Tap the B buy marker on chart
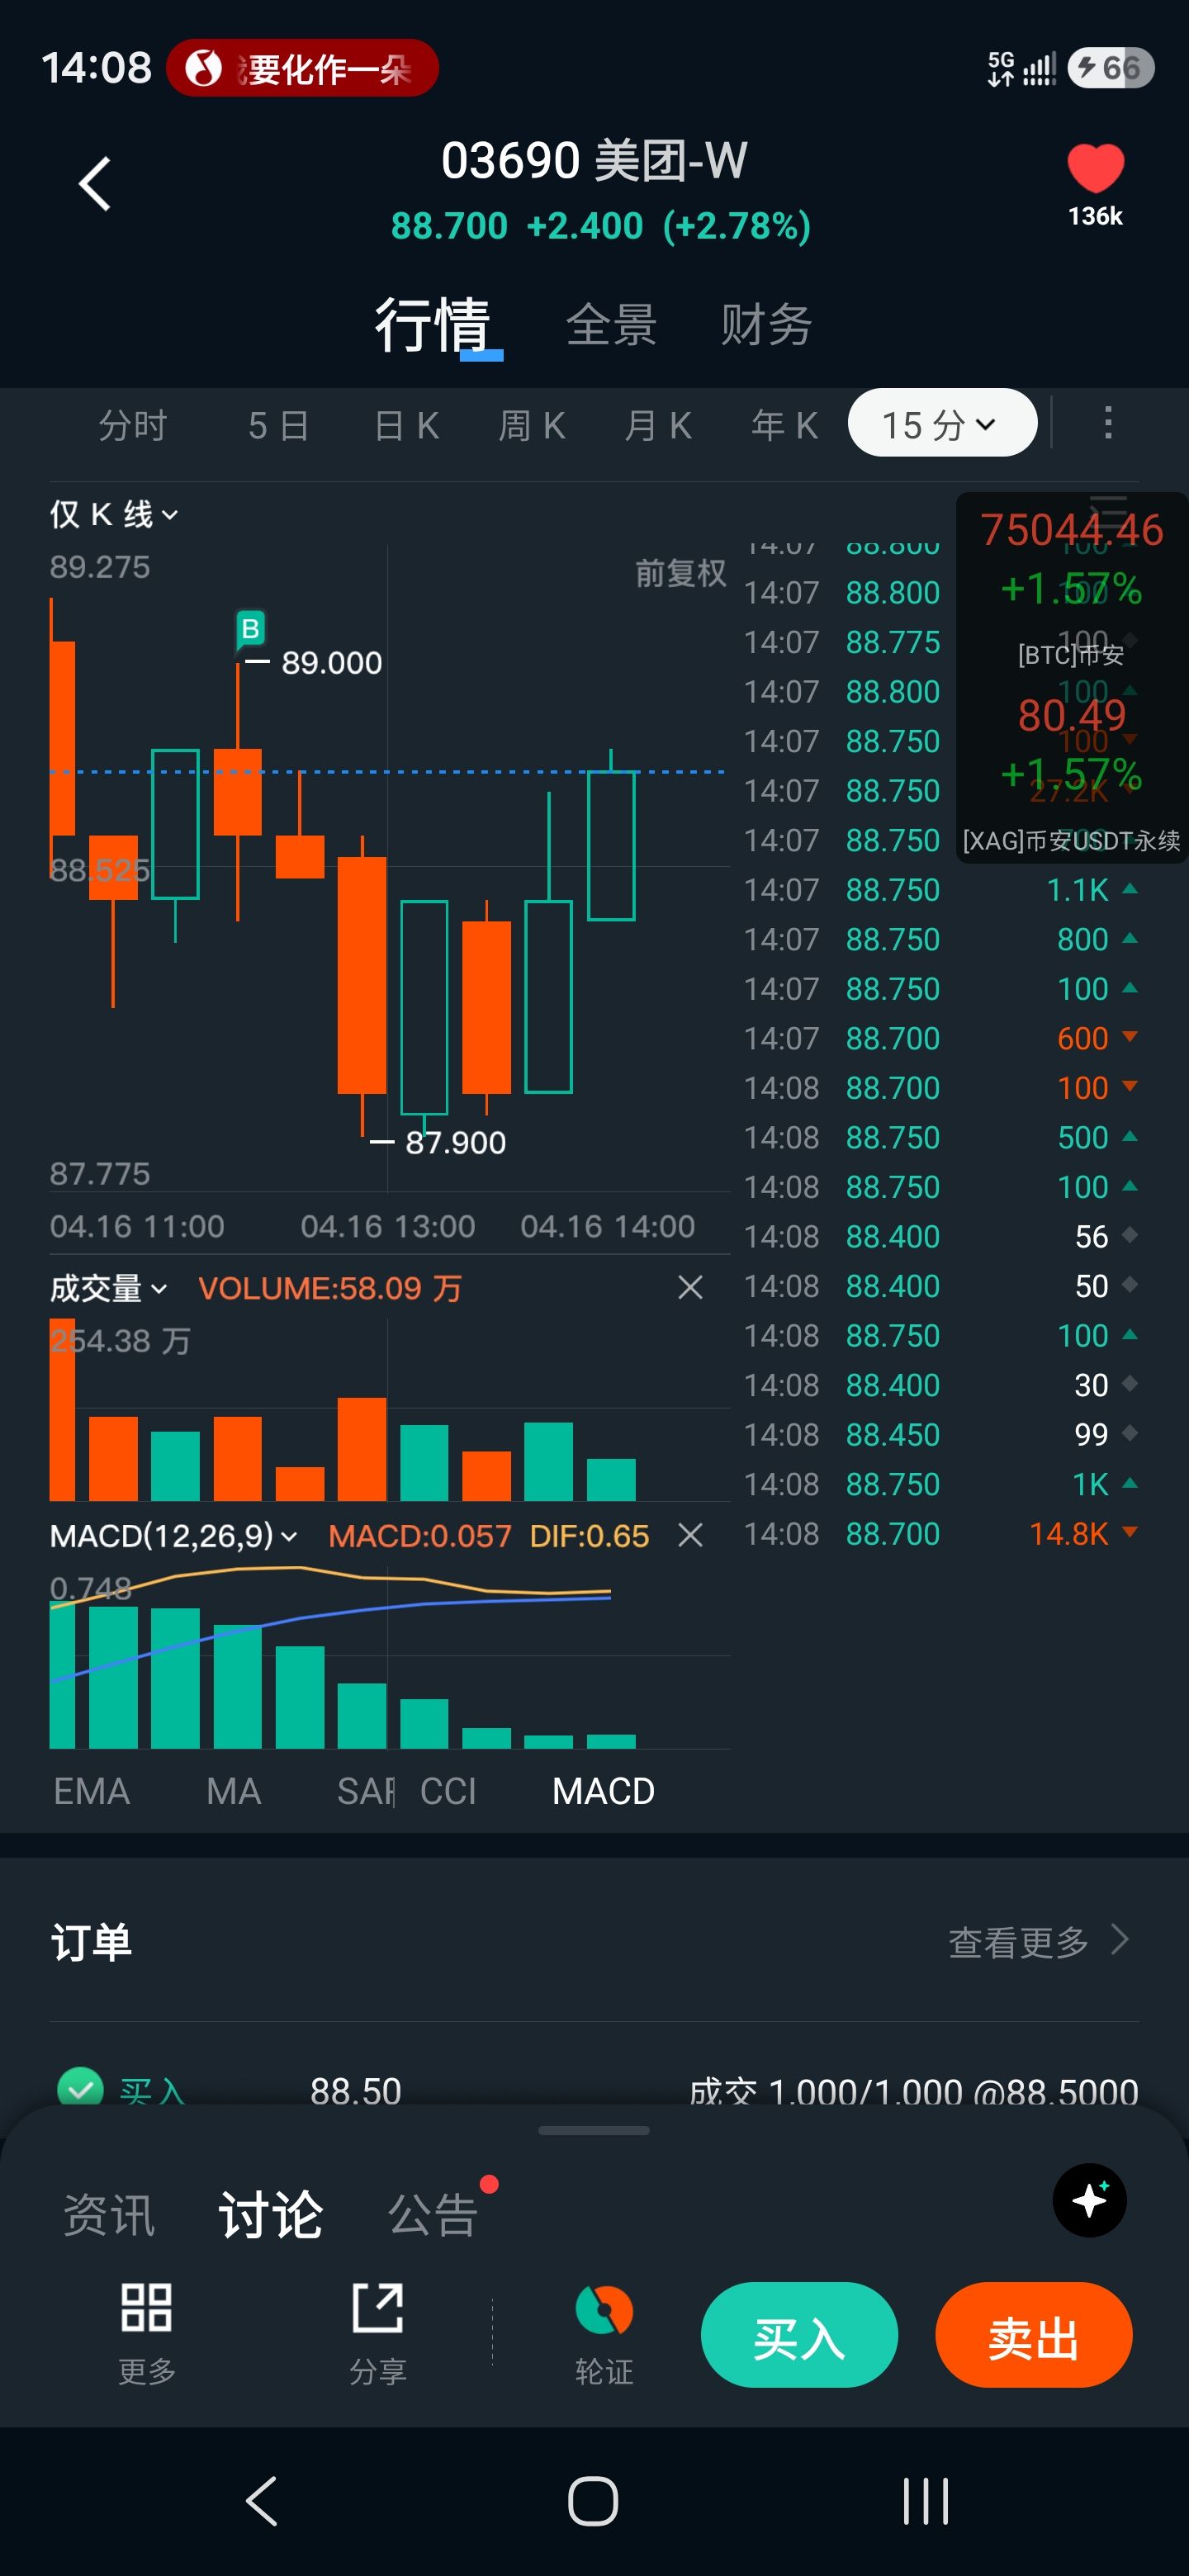1189x2576 pixels. 250,629
